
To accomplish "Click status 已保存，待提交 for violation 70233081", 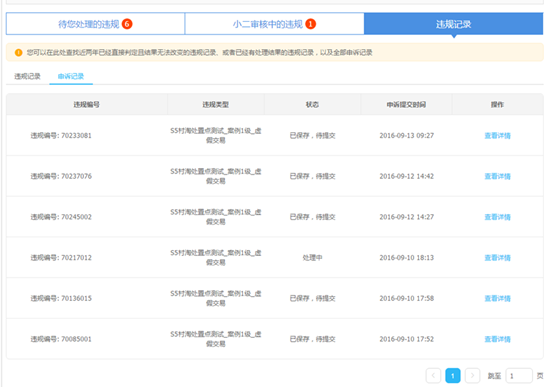I will (312, 135).
